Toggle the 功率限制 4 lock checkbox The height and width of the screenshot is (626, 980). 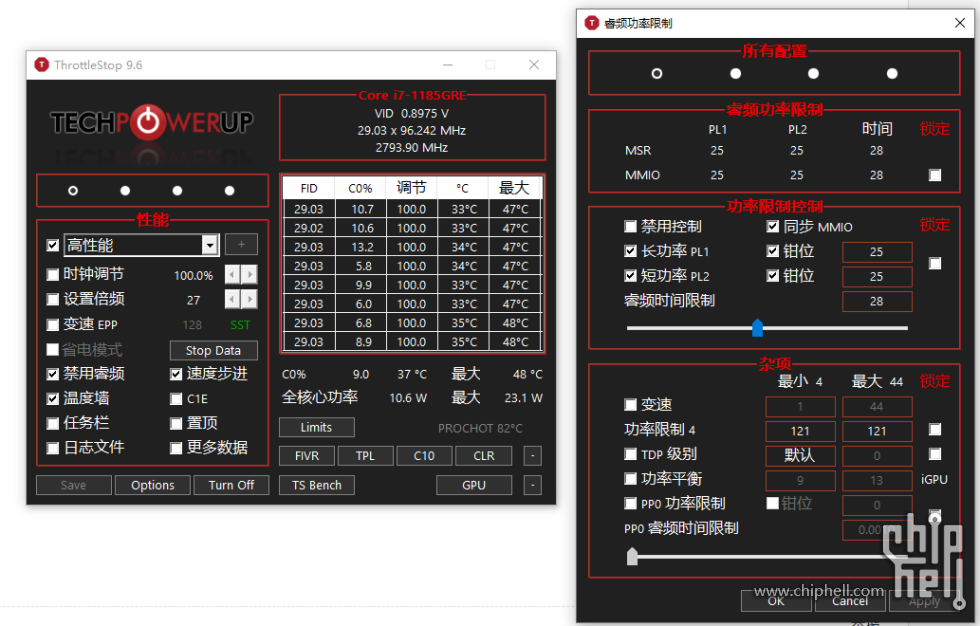(935, 429)
